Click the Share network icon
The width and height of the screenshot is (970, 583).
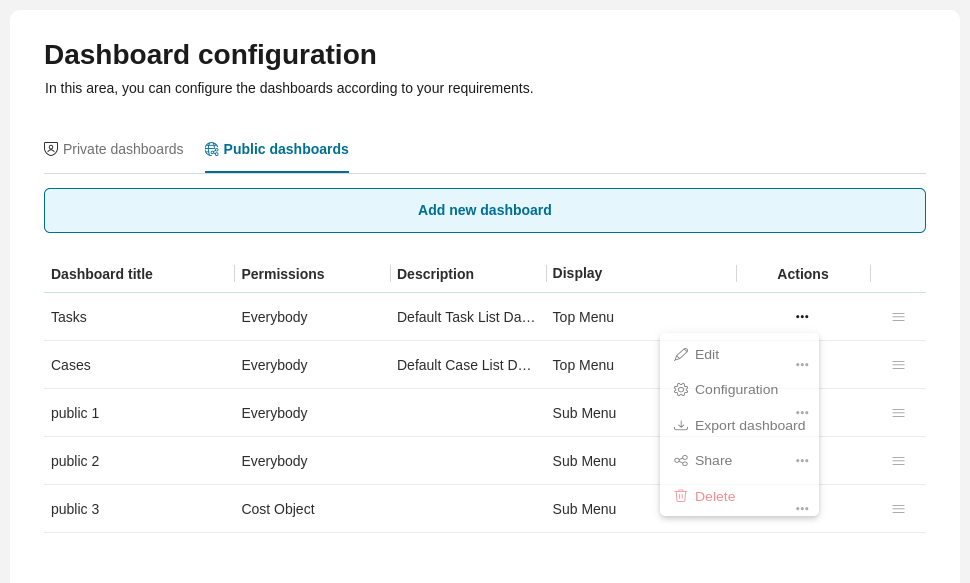tap(682, 460)
